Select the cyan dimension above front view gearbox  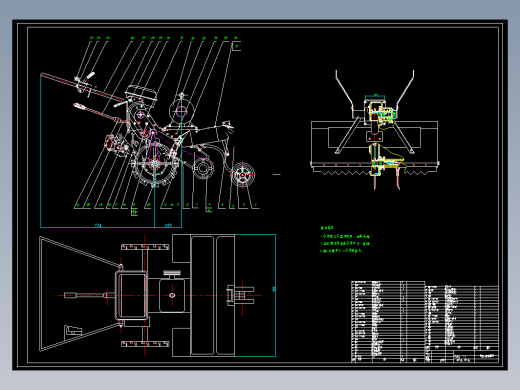(x=375, y=96)
